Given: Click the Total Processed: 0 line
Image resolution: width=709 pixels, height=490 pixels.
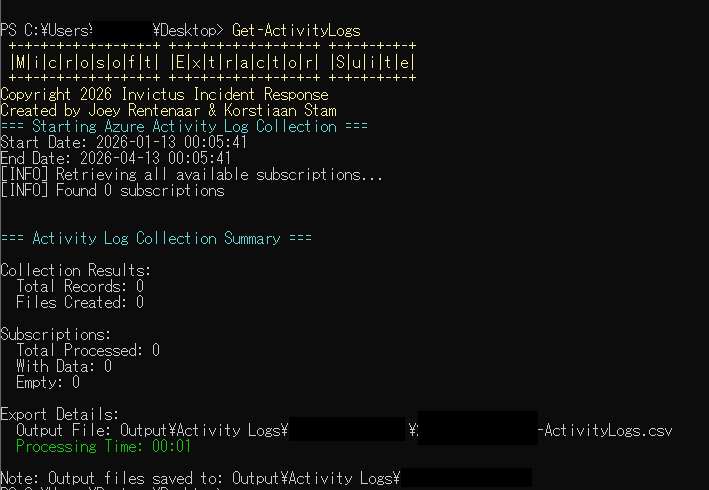Looking at the screenshot, I should (88, 351).
